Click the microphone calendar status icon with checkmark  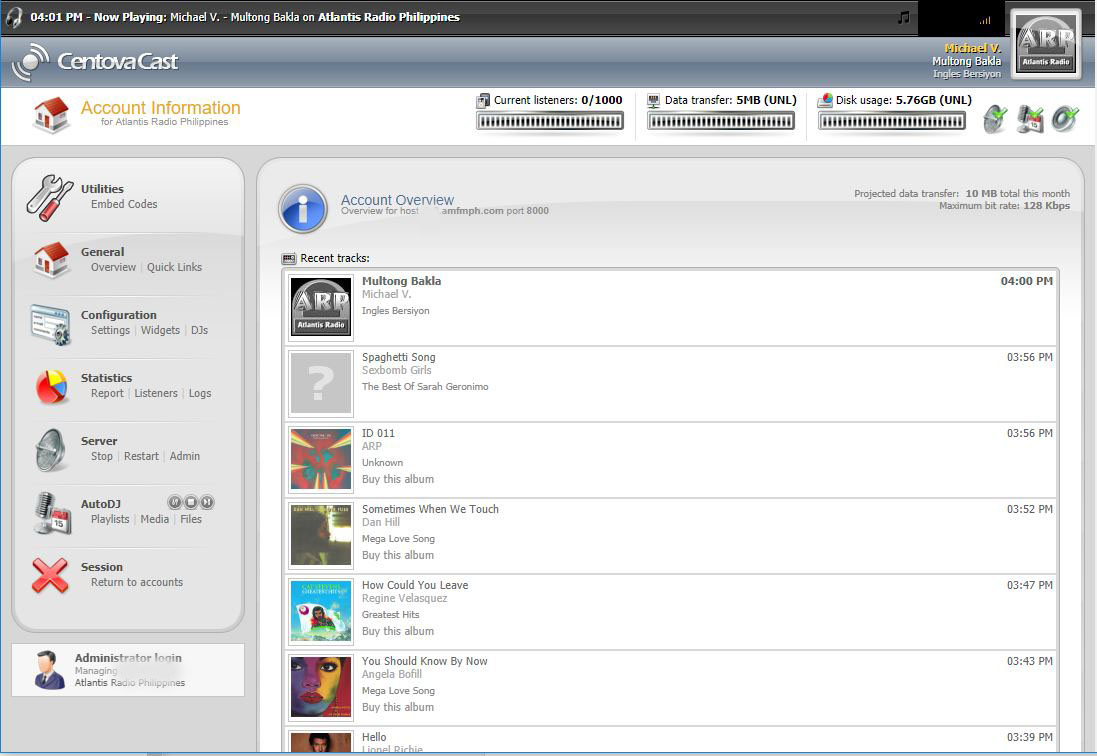pos(1030,119)
